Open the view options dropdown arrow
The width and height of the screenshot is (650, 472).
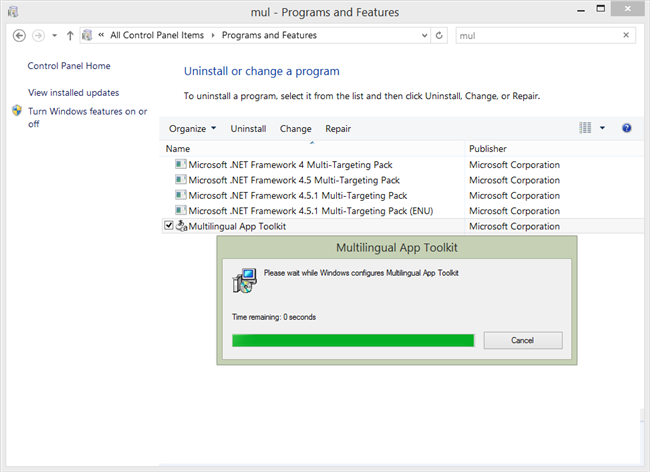602,128
